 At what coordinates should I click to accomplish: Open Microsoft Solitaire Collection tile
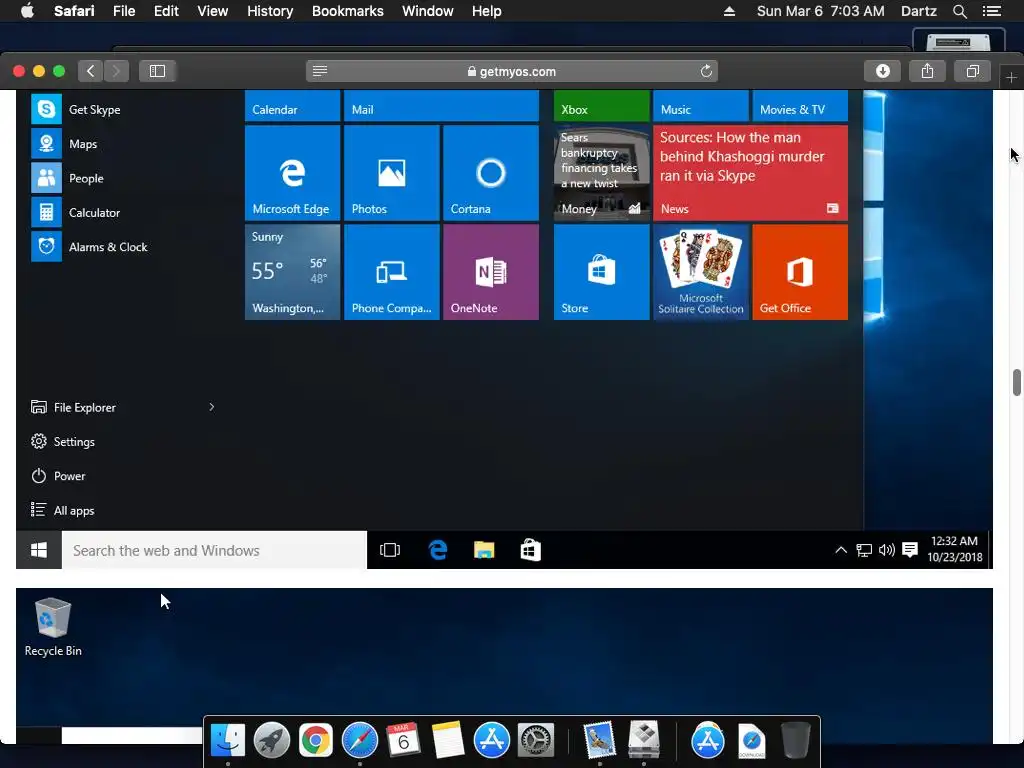pyautogui.click(x=701, y=272)
